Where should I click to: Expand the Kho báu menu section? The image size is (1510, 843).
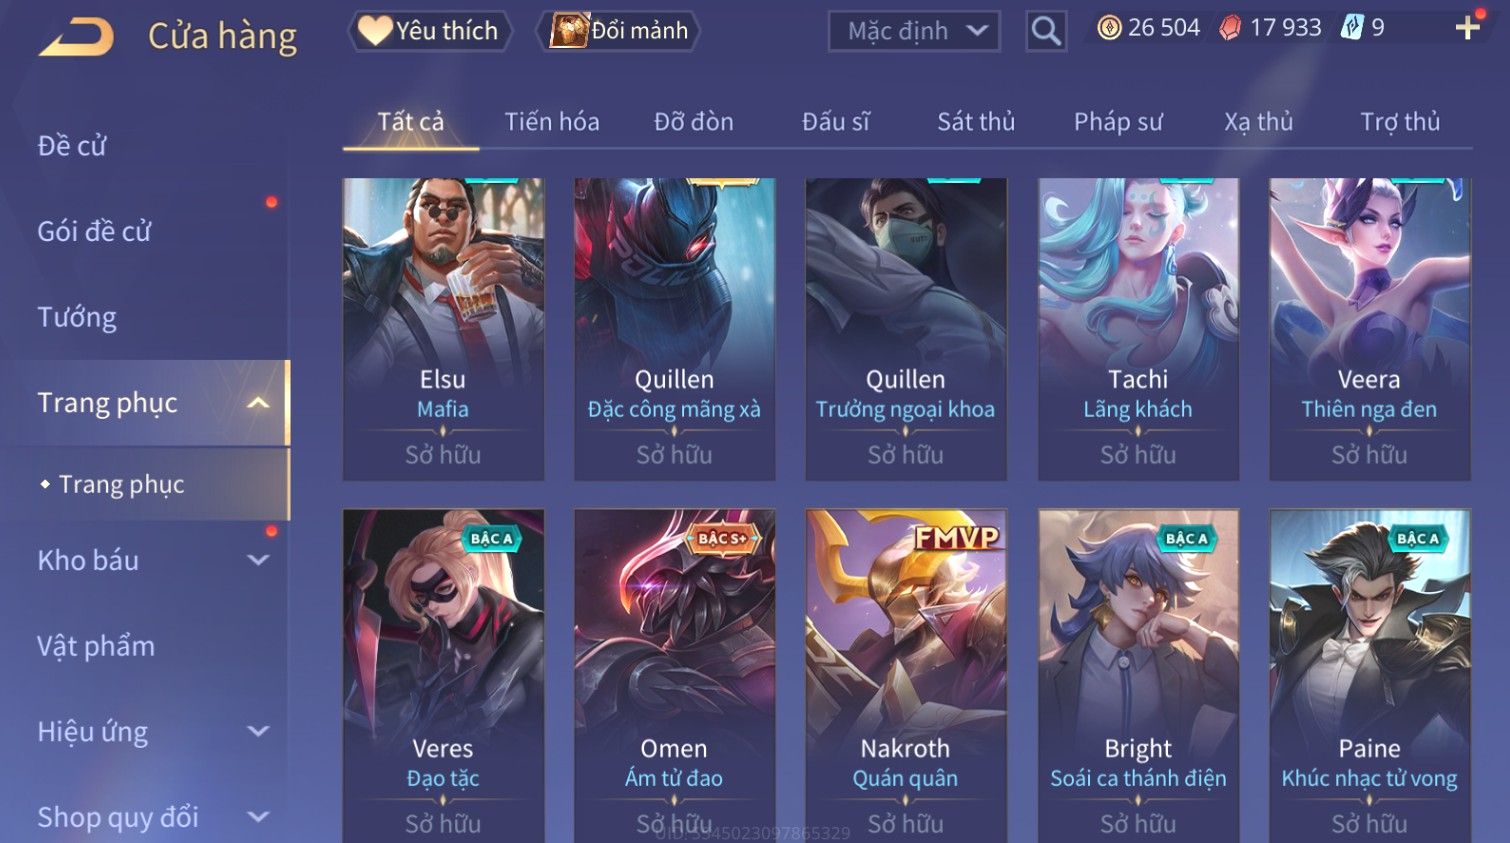(258, 561)
